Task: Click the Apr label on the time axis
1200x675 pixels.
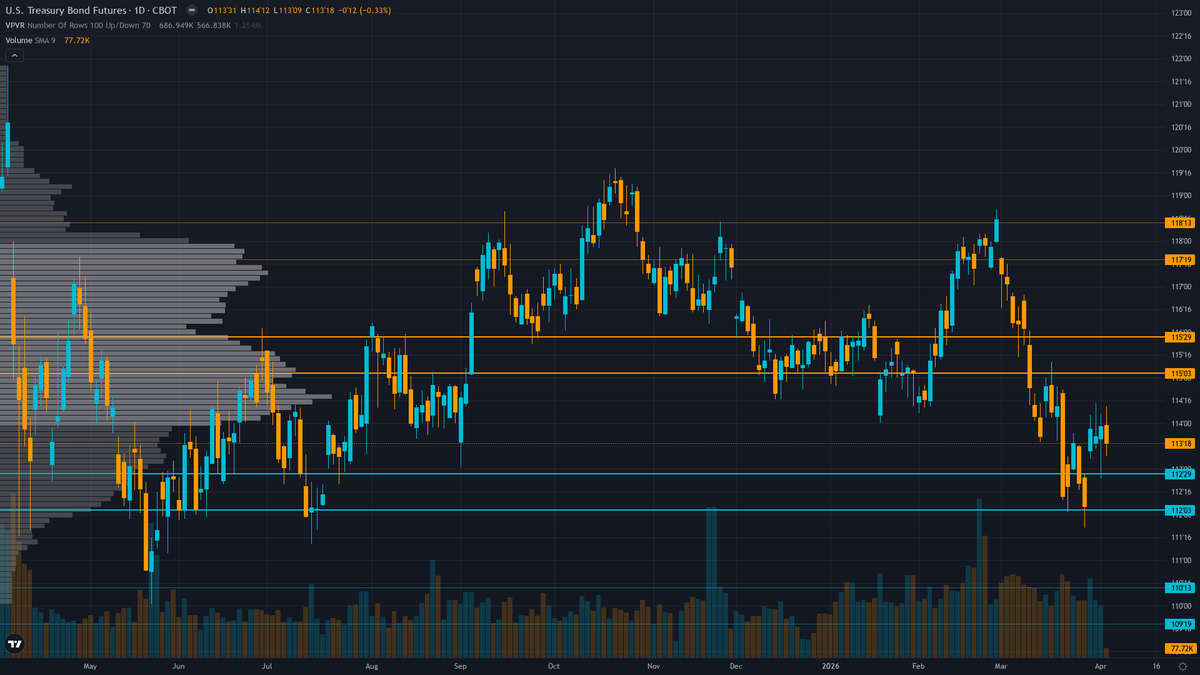Action: (x=1100, y=665)
